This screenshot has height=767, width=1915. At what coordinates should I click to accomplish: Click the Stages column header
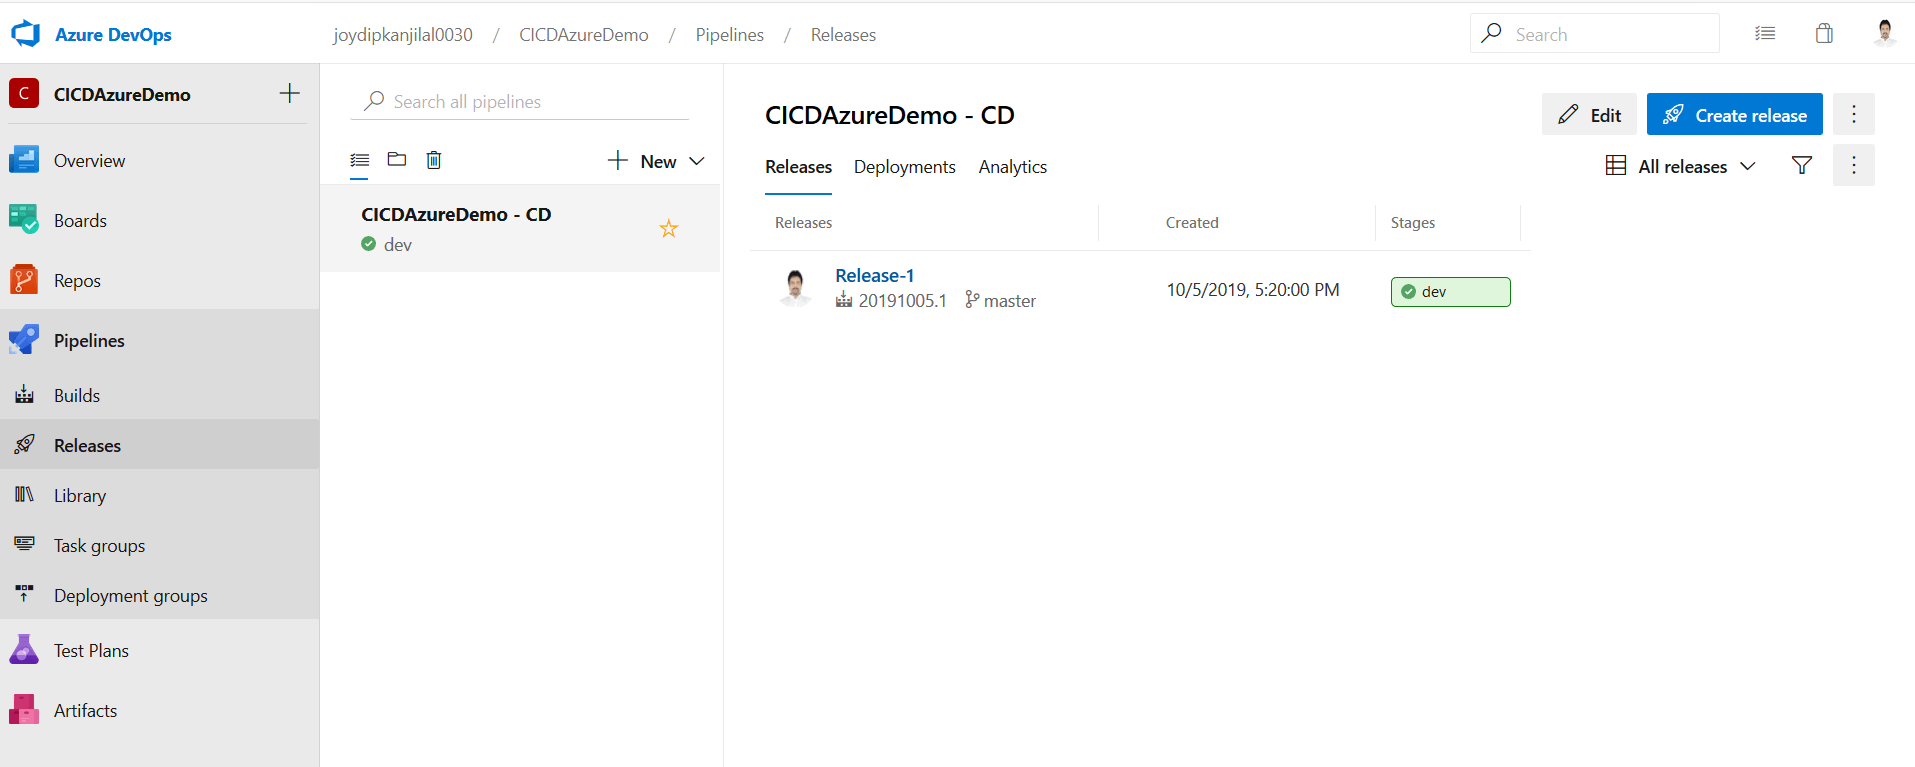(x=1413, y=223)
